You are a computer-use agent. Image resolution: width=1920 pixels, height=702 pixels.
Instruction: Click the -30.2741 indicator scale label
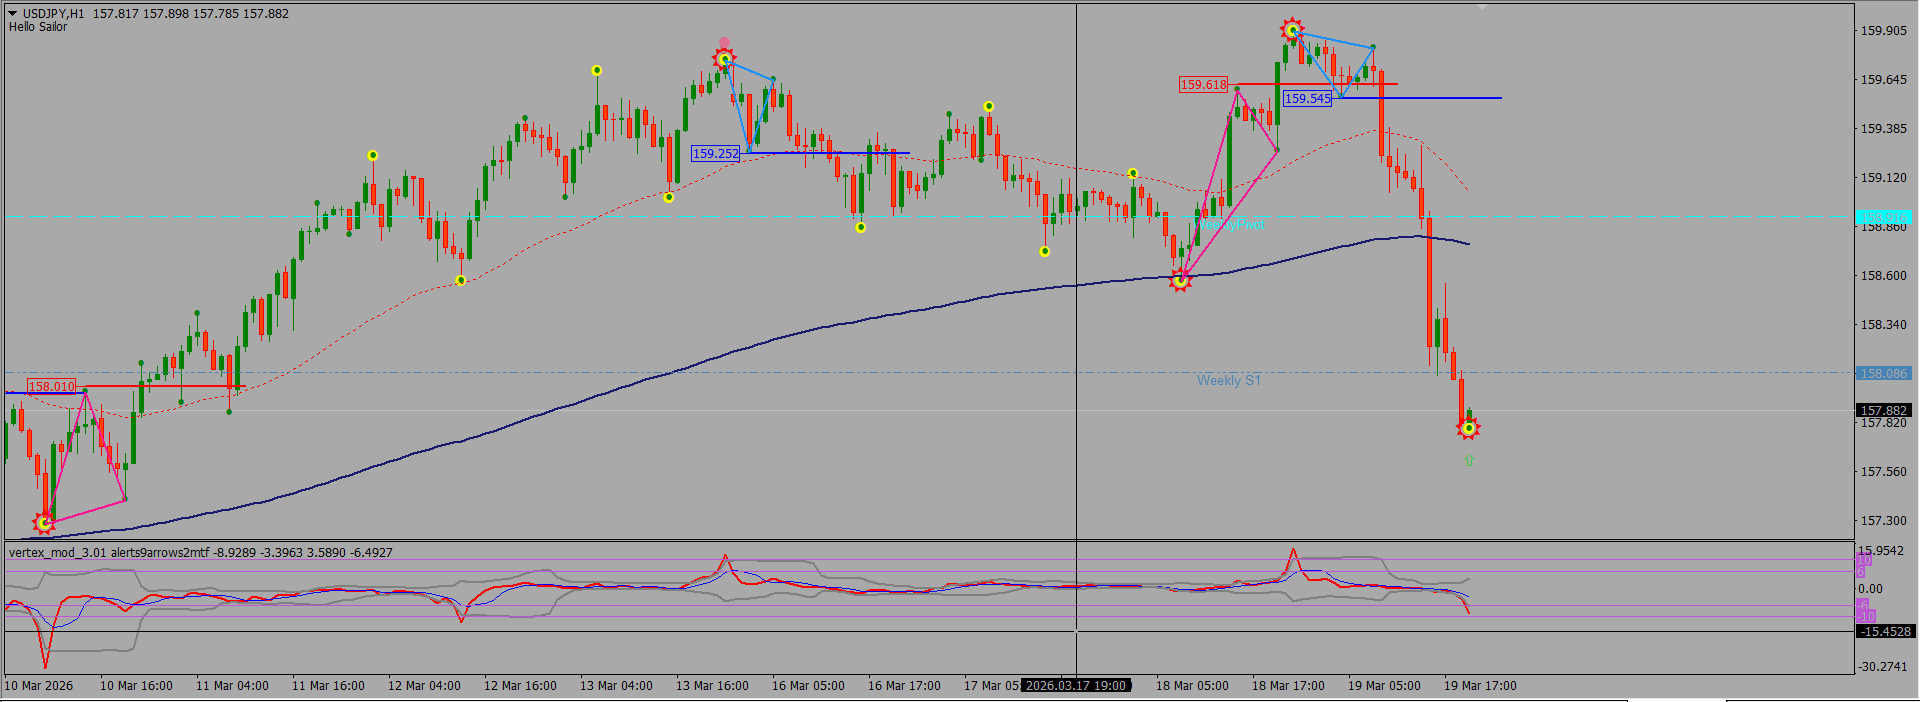pos(1883,666)
